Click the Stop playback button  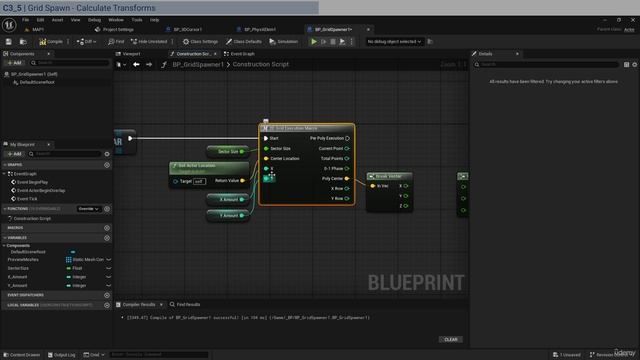click(333, 42)
